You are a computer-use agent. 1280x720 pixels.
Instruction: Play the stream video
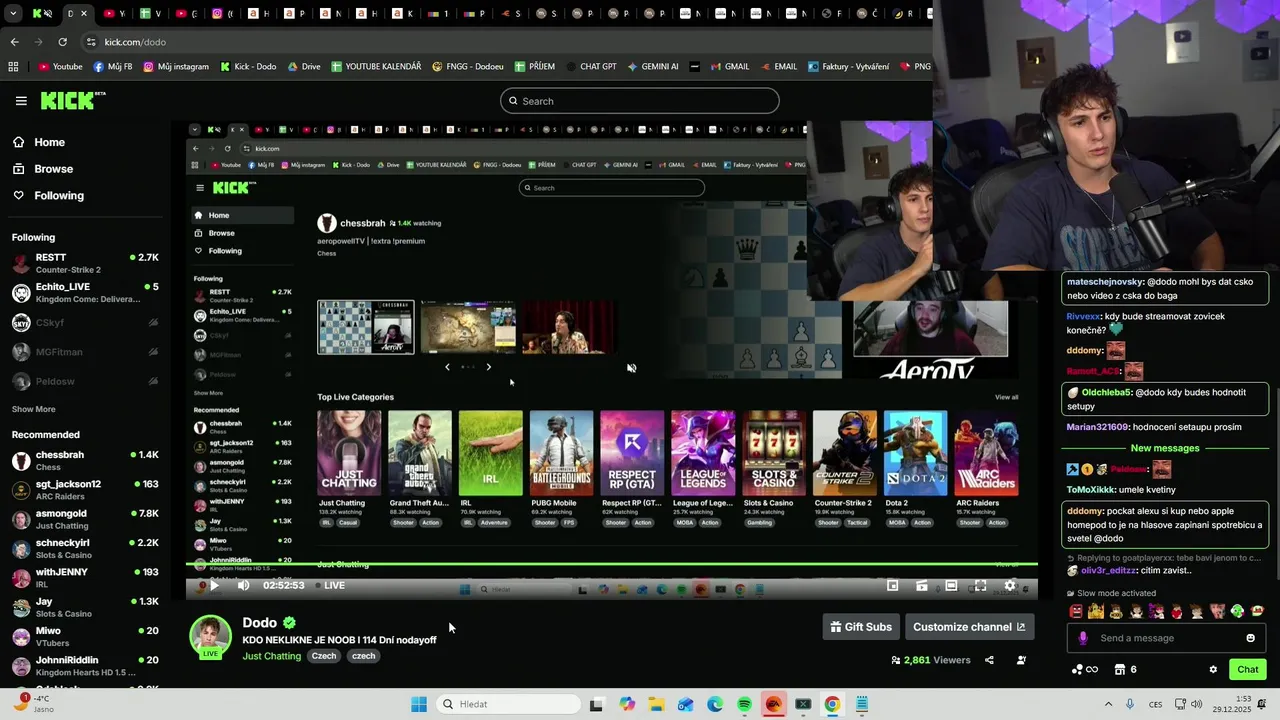tap(213, 586)
